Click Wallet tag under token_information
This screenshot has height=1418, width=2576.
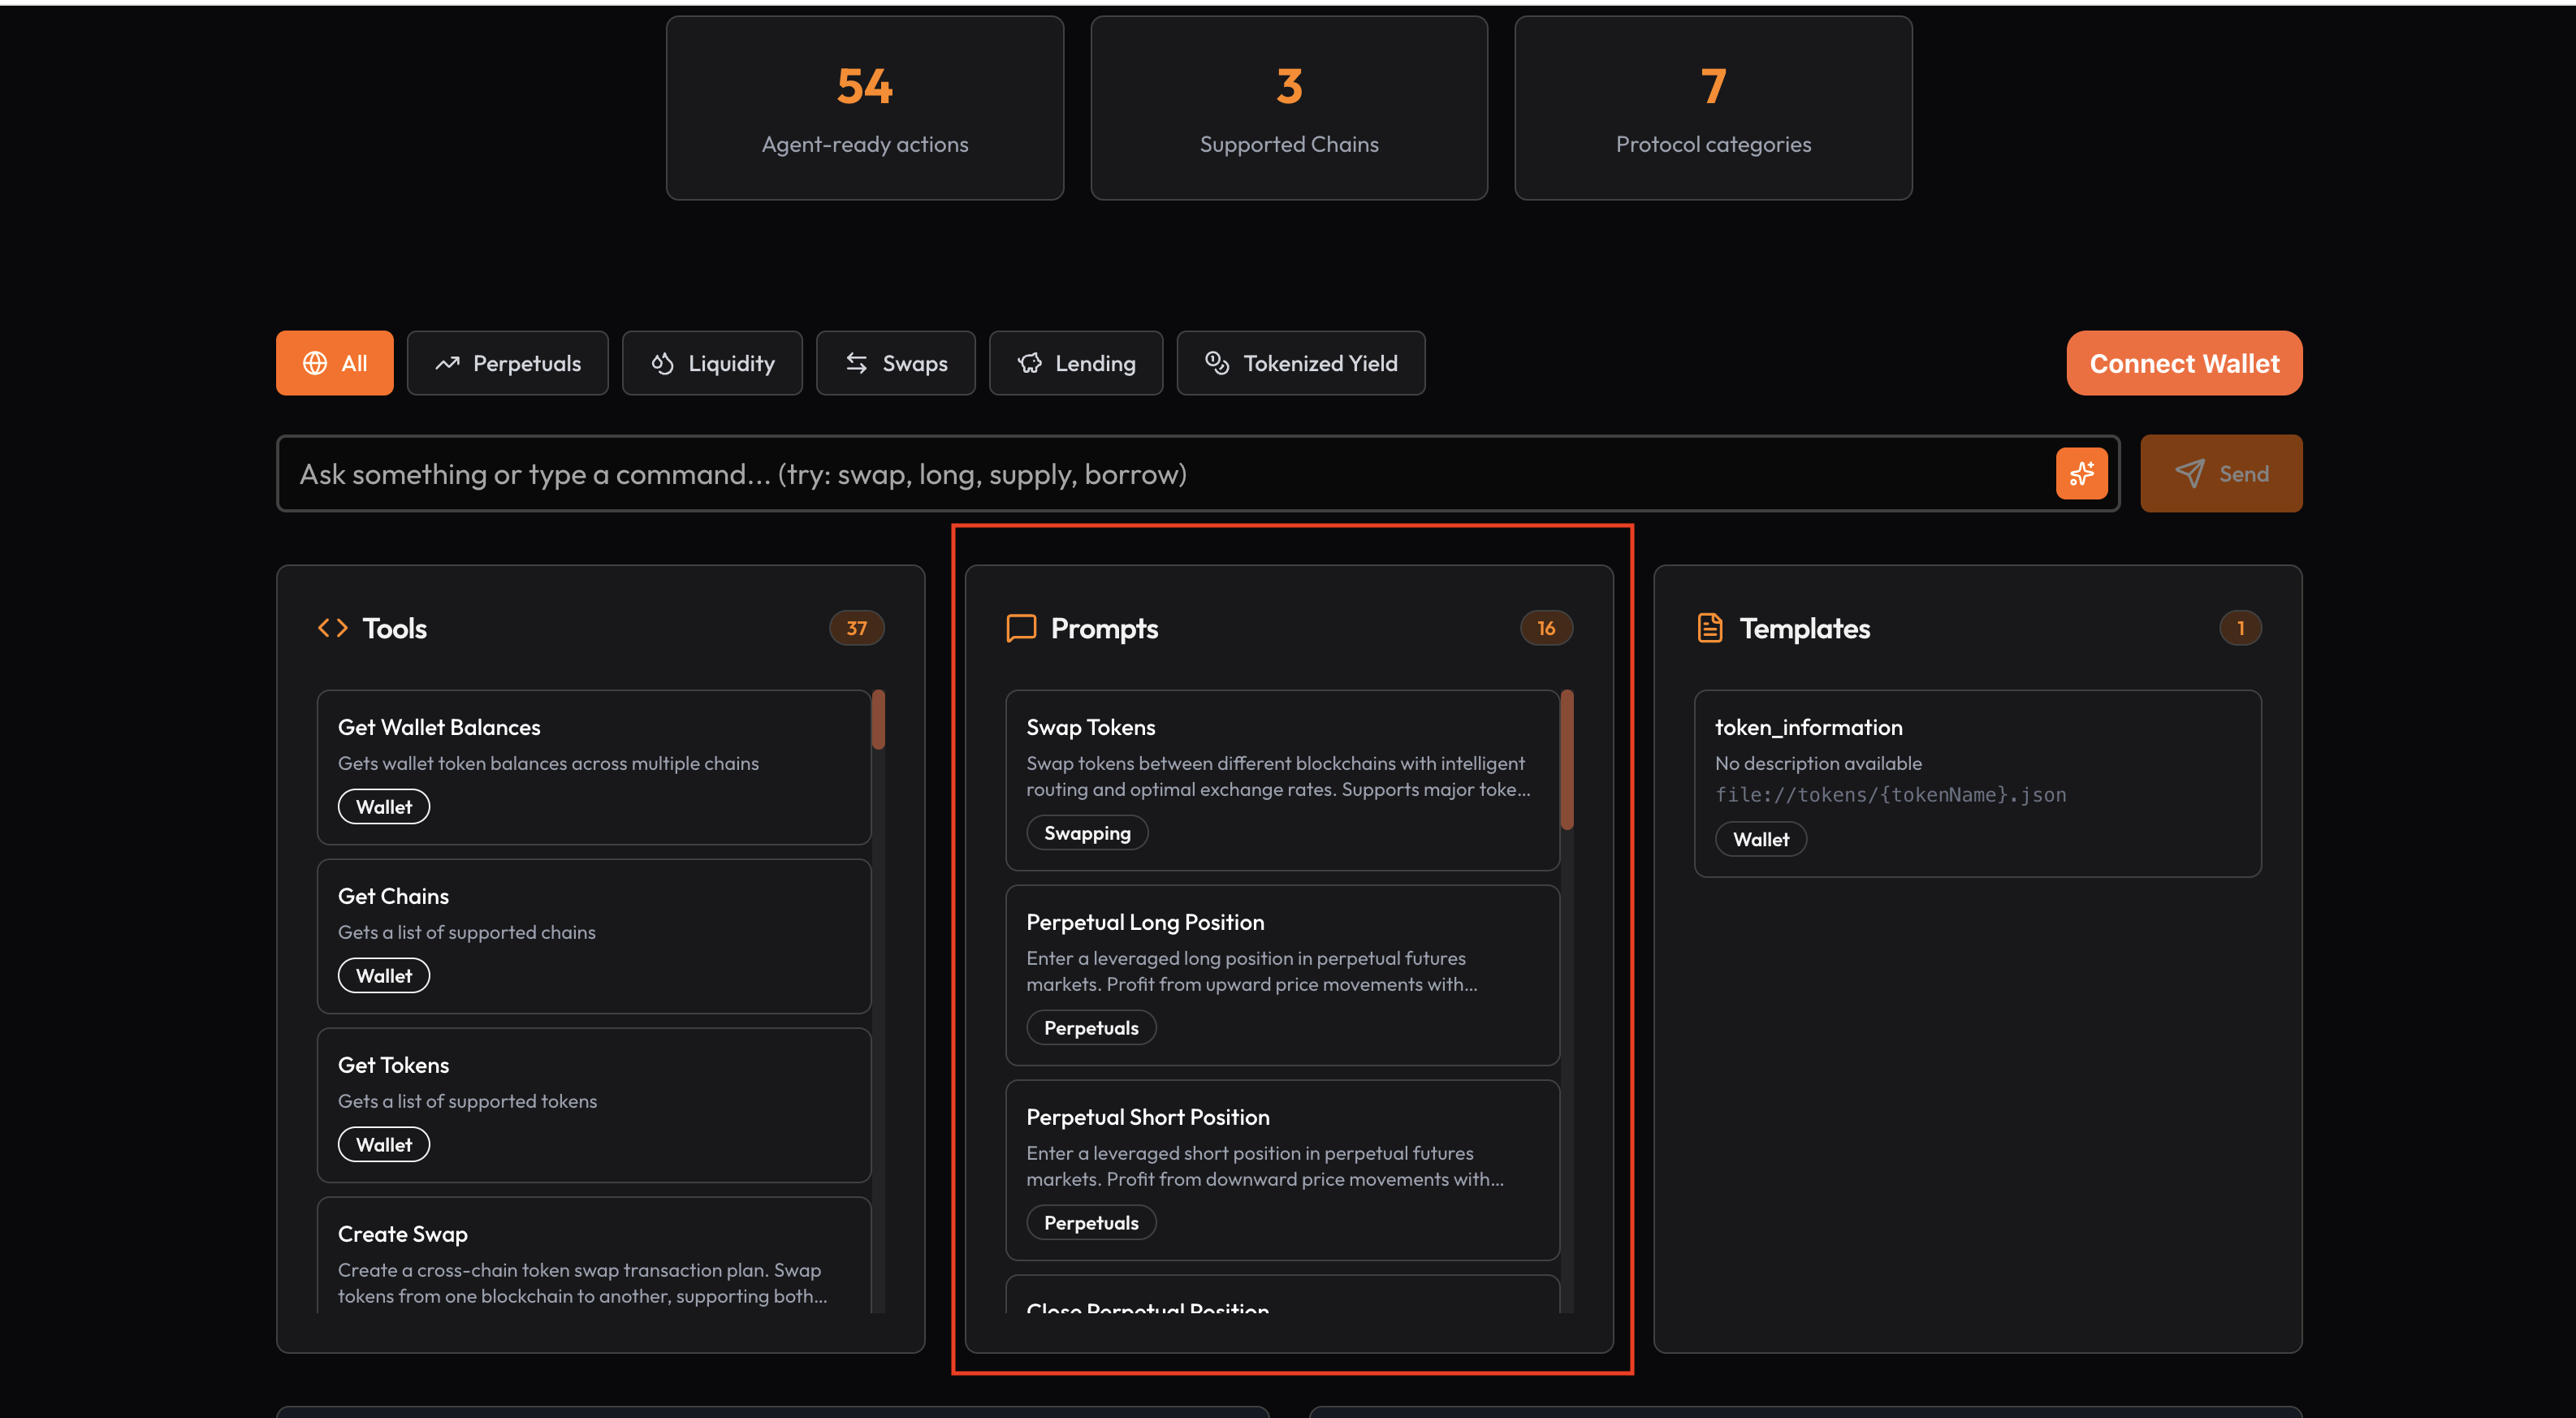(x=1761, y=839)
